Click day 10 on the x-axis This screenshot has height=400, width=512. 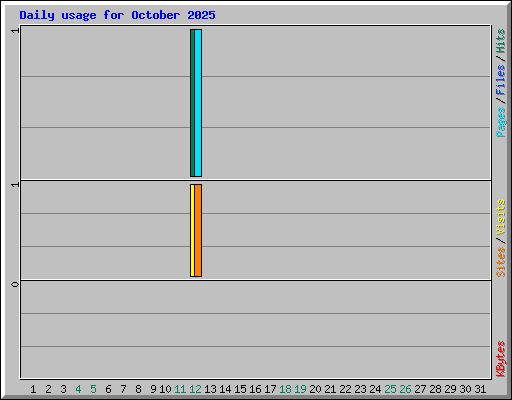(x=165, y=389)
